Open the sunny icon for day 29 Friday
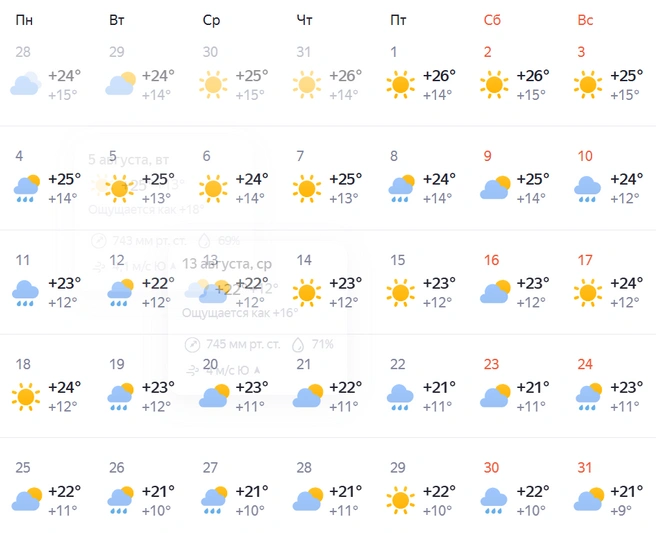 [400, 500]
